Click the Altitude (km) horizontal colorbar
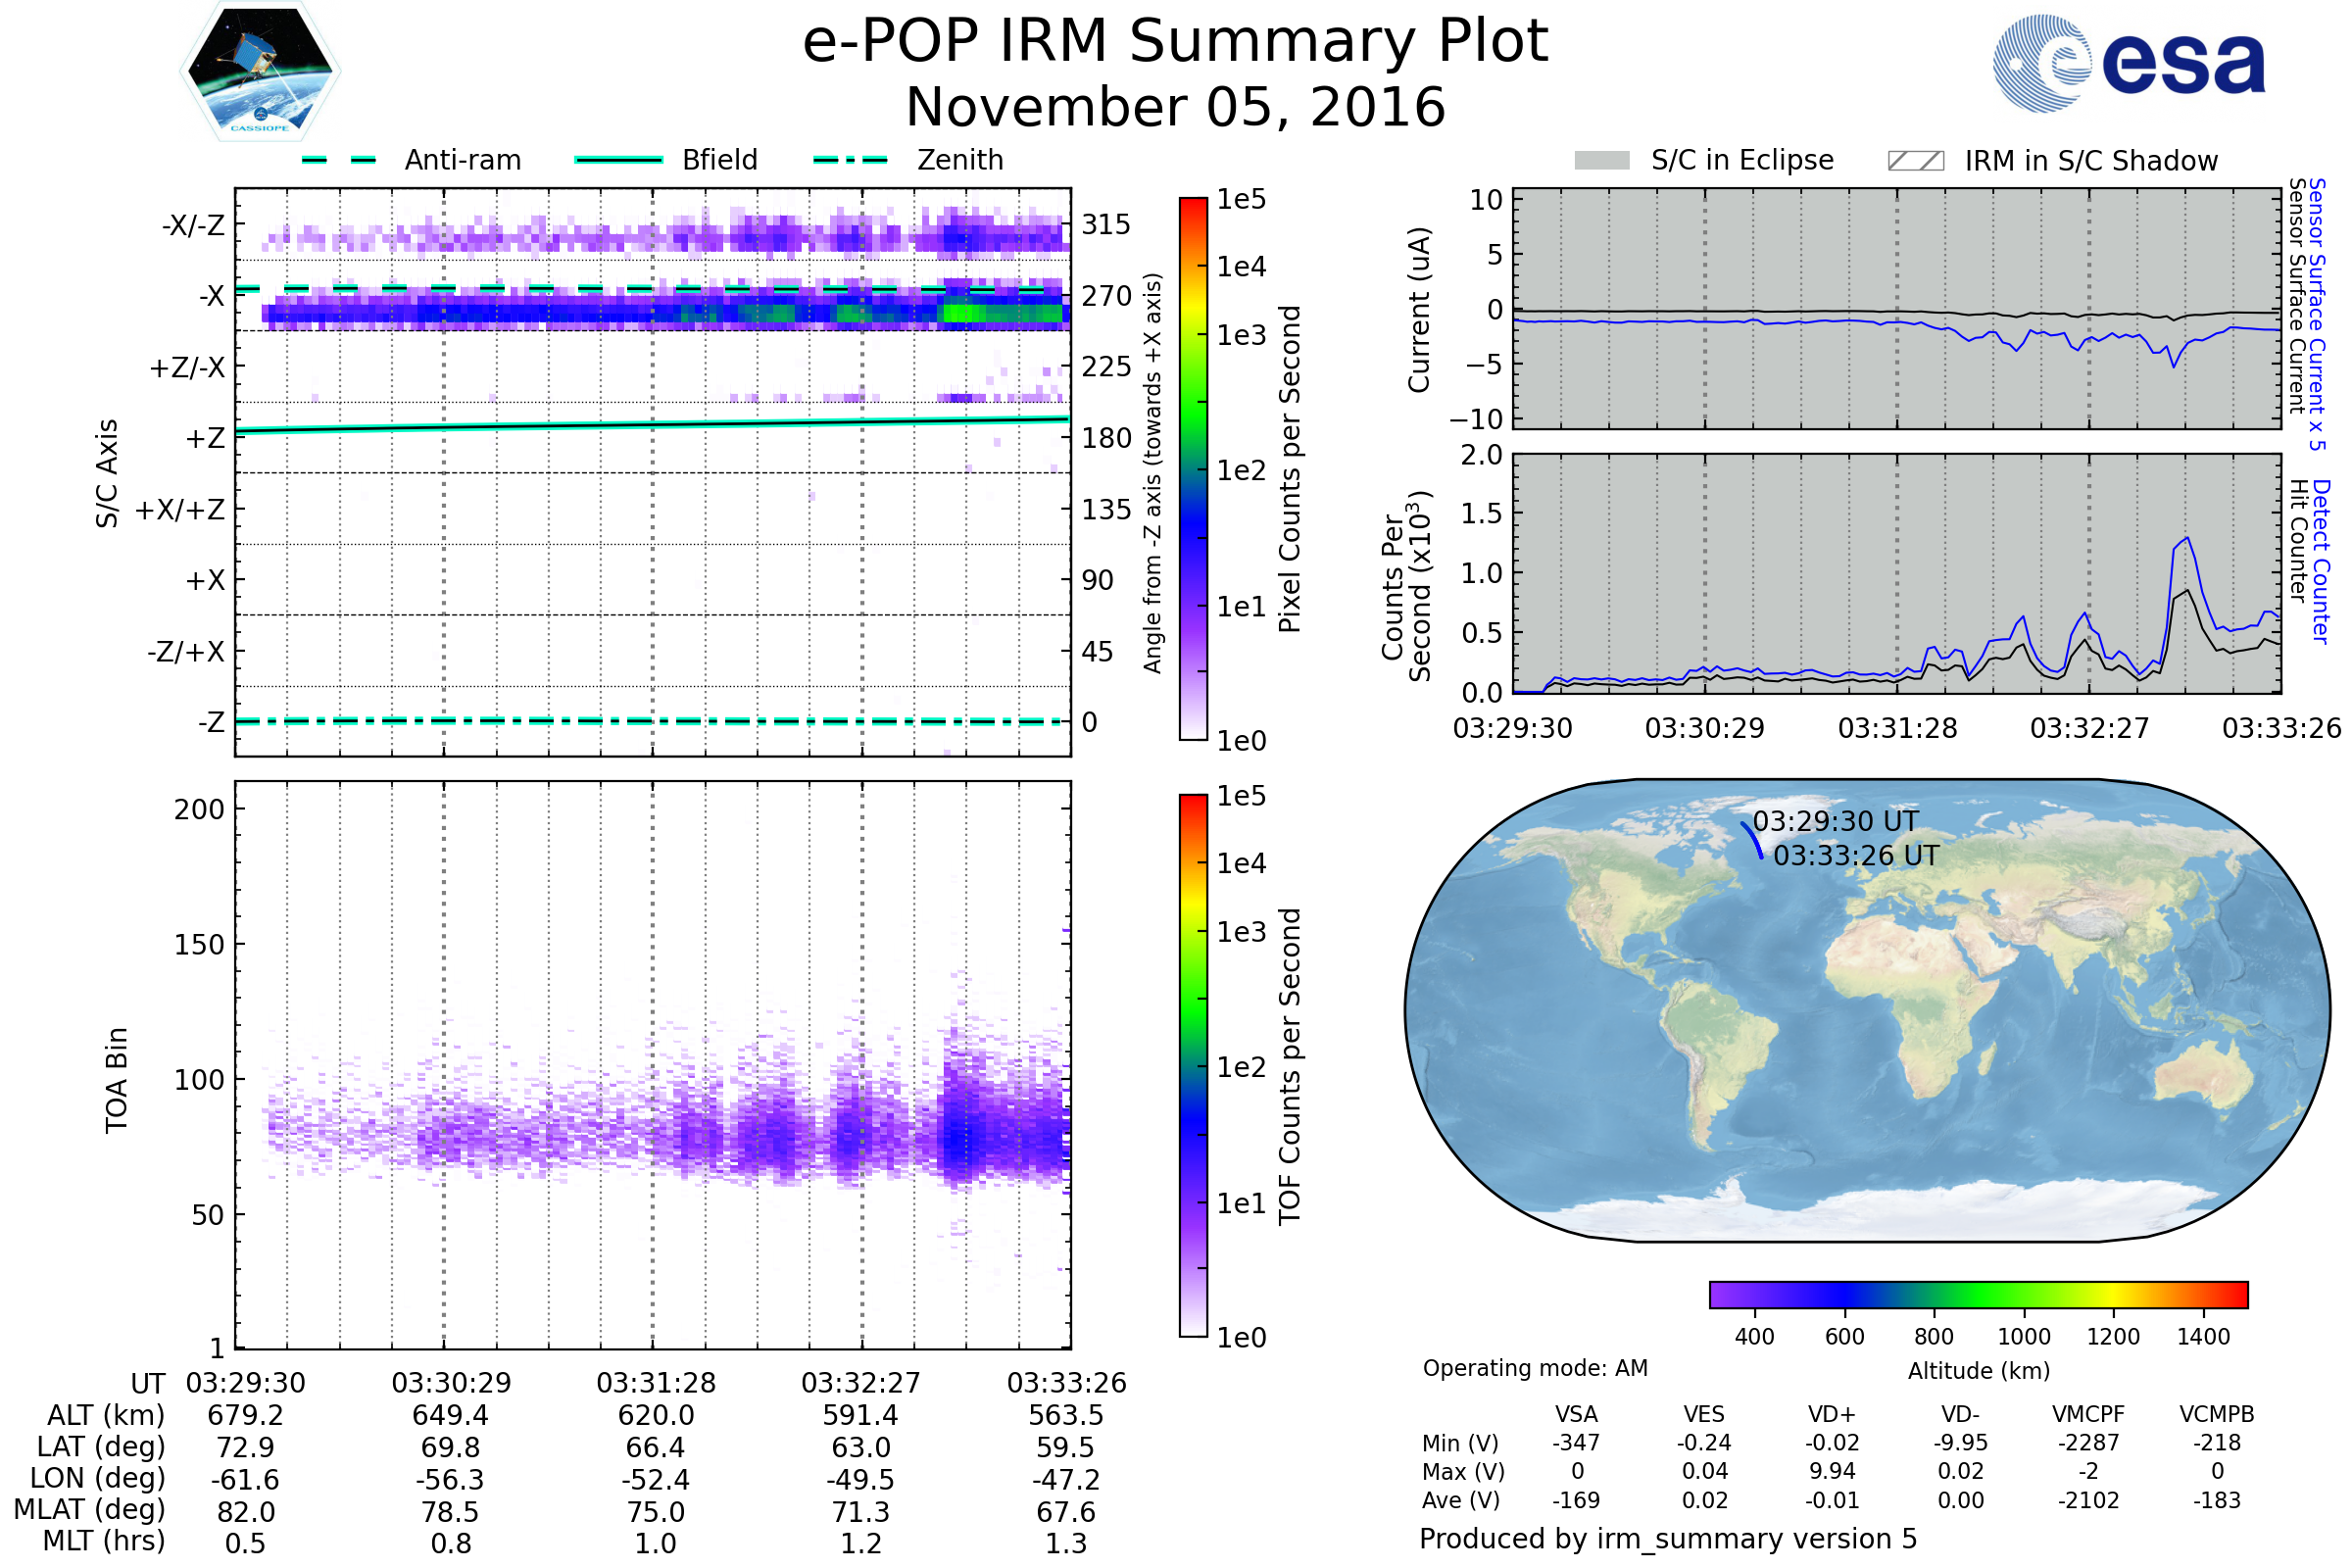The height and width of the screenshot is (1568, 2352). (x=1978, y=1294)
